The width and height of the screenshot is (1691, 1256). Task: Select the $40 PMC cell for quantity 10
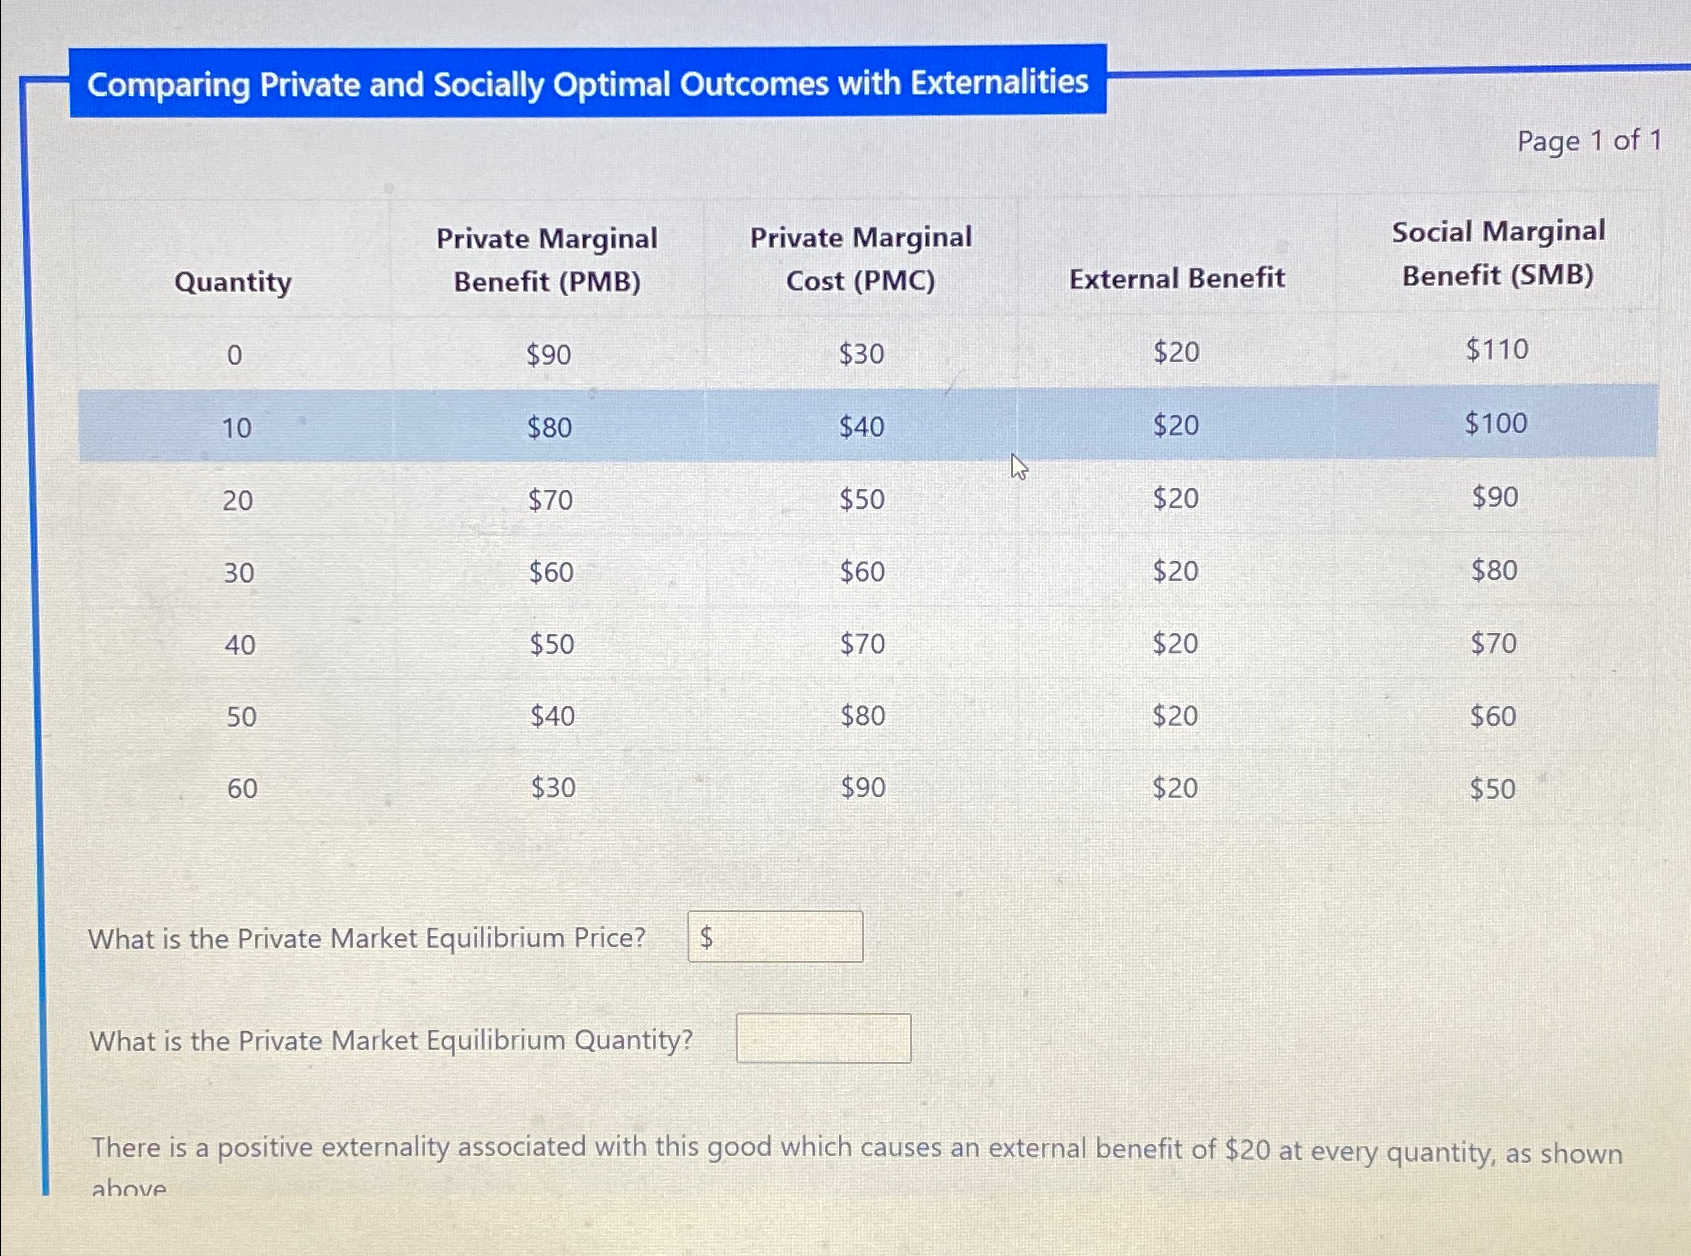tap(861, 427)
